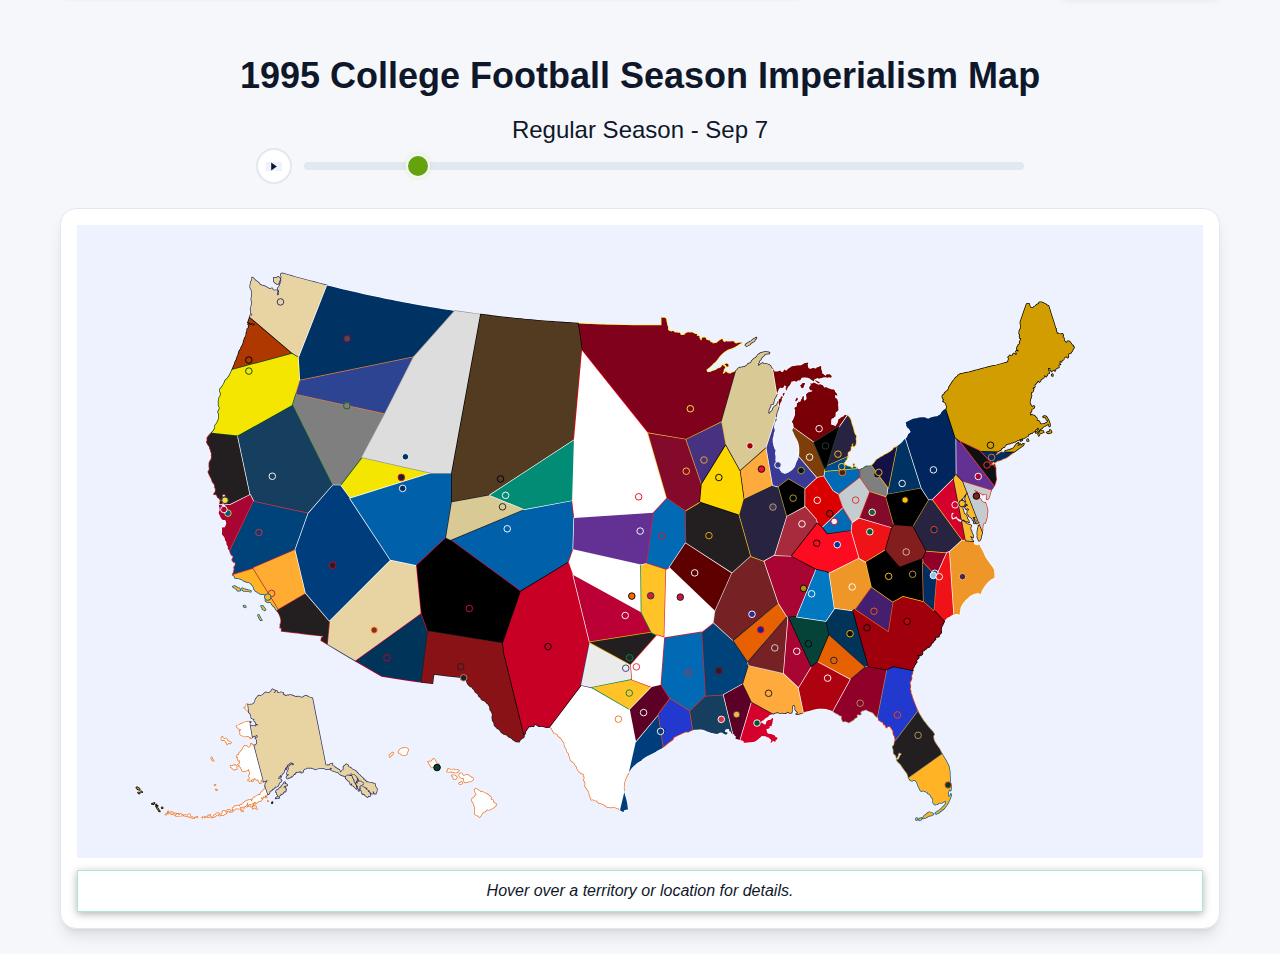This screenshot has width=1280, height=954.
Task: Click the white team marker in the teal Colorado-area territory
Action: [x=506, y=496]
